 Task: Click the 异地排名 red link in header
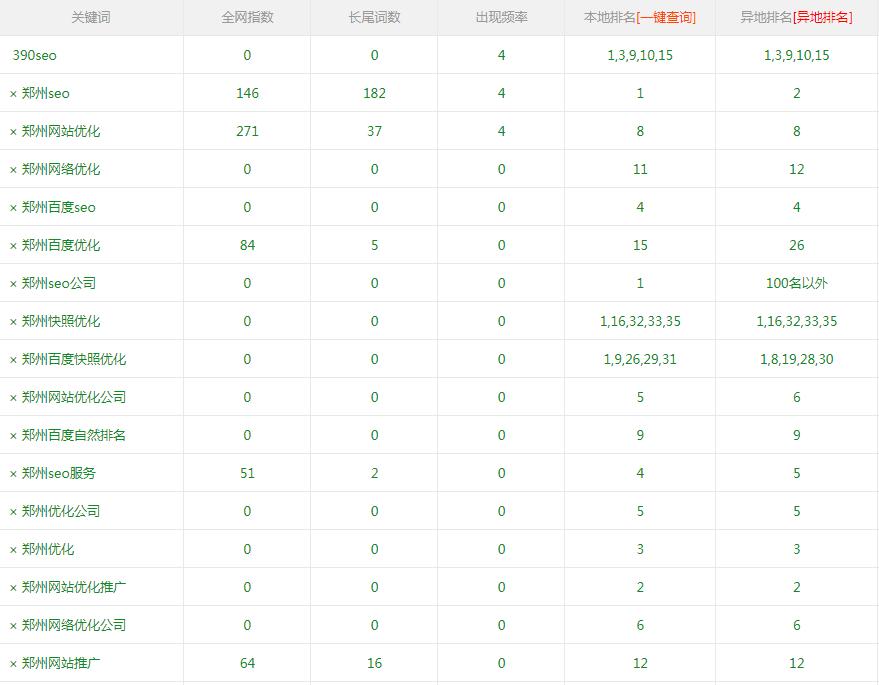tap(822, 18)
